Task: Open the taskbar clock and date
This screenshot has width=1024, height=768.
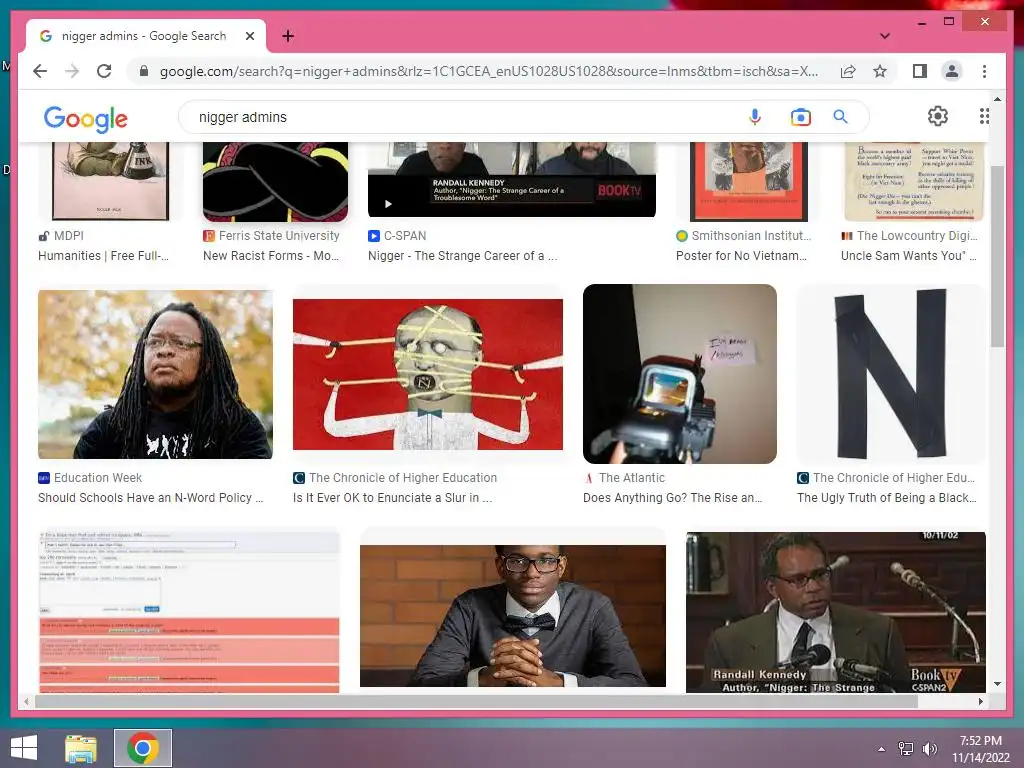Action: click(981, 749)
